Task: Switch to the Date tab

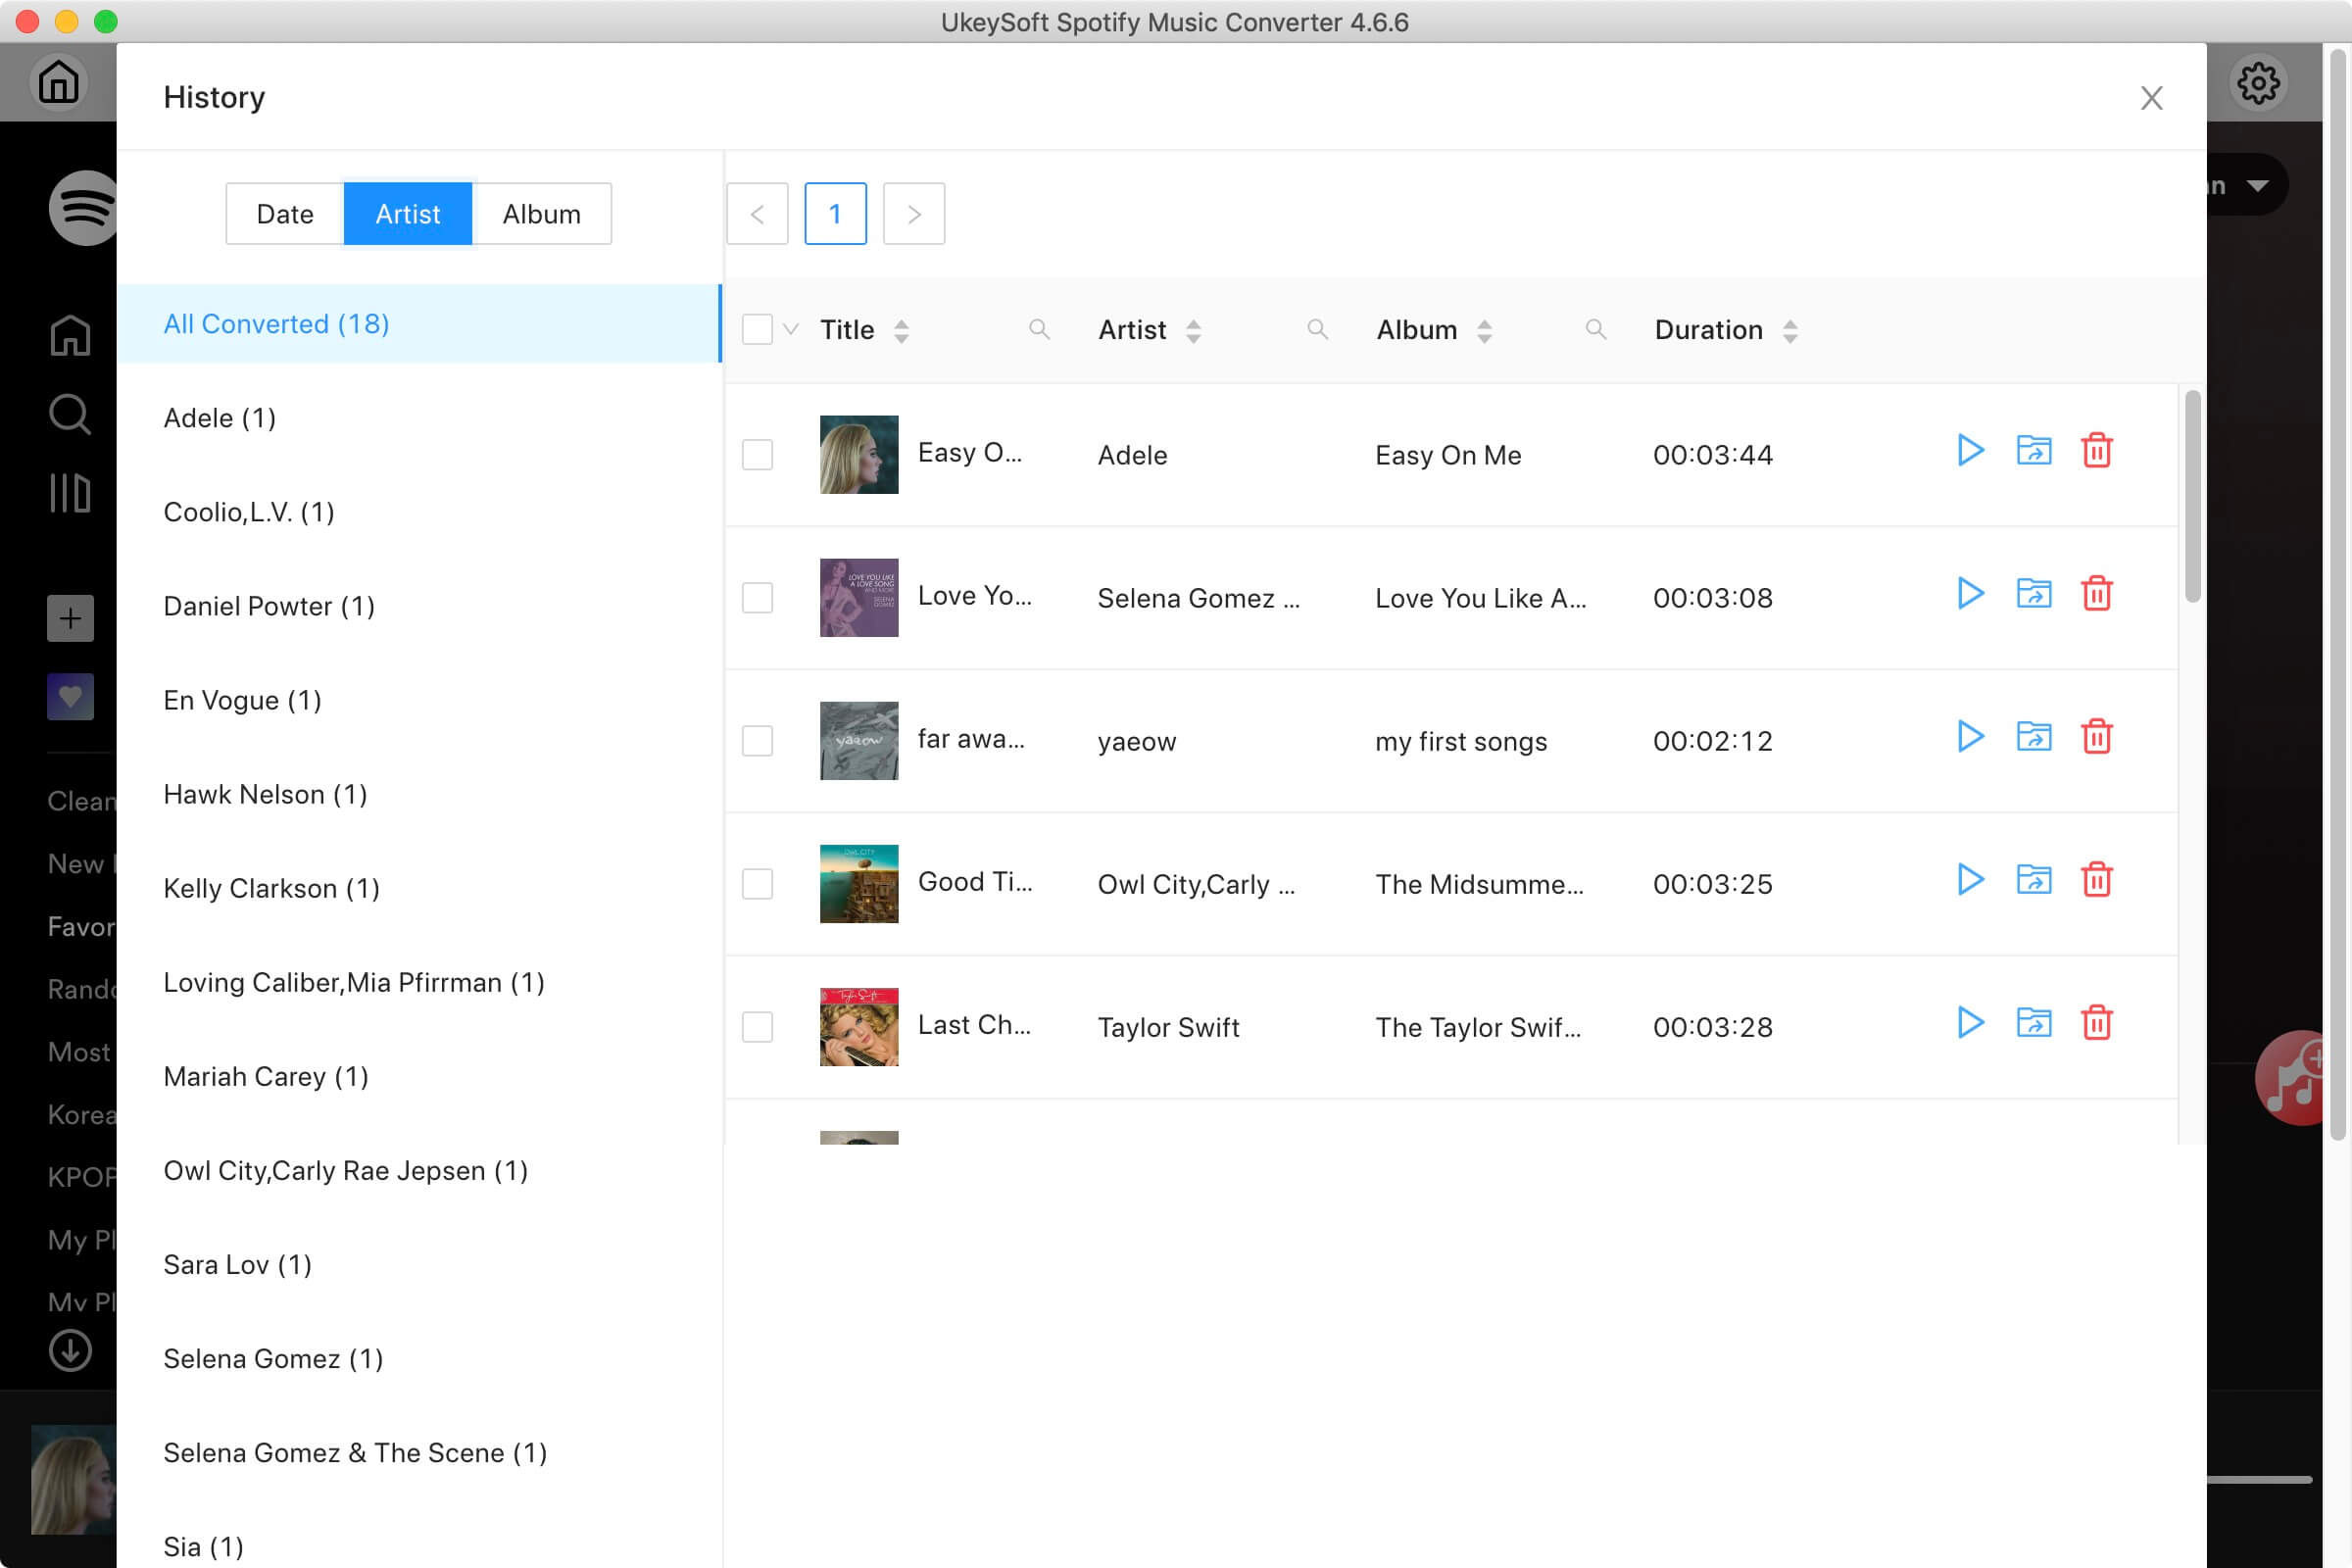Action: point(285,214)
